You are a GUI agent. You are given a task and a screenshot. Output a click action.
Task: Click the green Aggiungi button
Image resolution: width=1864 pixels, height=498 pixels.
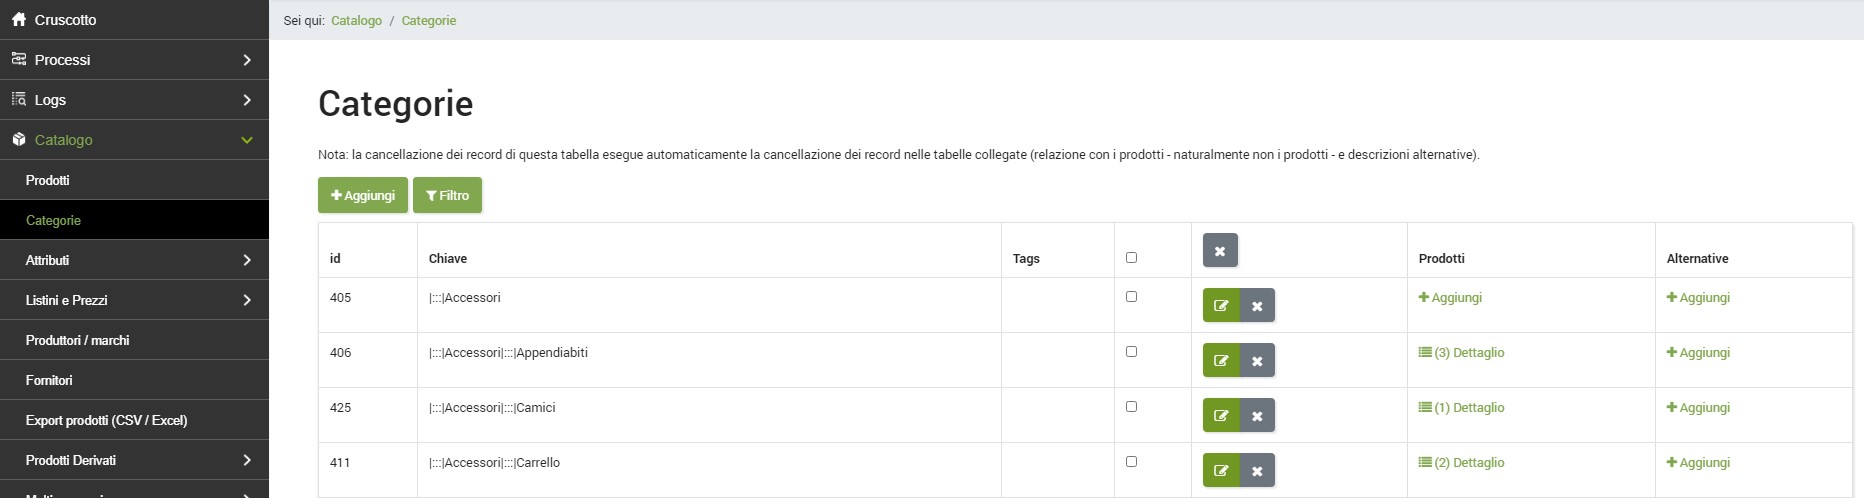coord(362,196)
